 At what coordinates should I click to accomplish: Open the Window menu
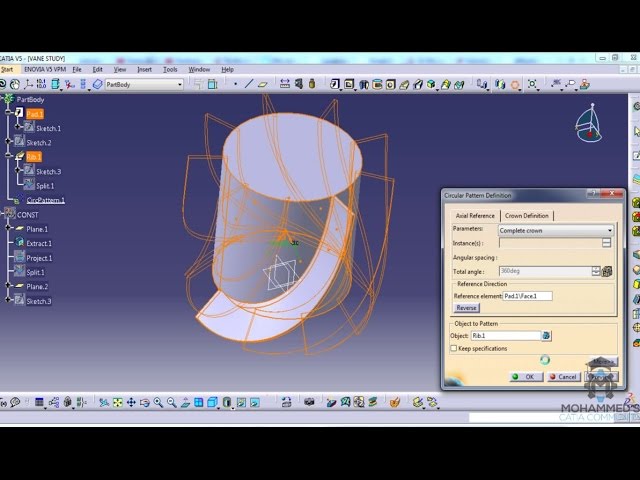(x=199, y=70)
